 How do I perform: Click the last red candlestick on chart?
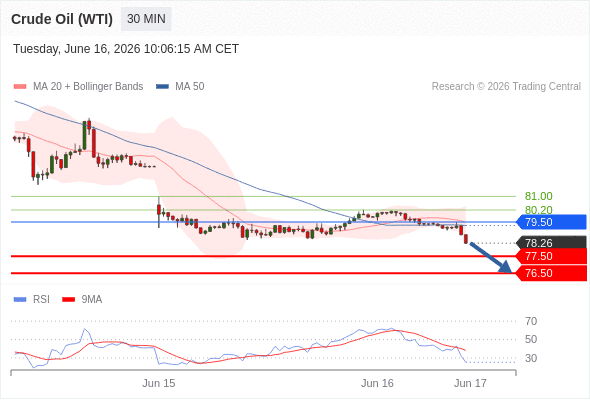click(466, 239)
